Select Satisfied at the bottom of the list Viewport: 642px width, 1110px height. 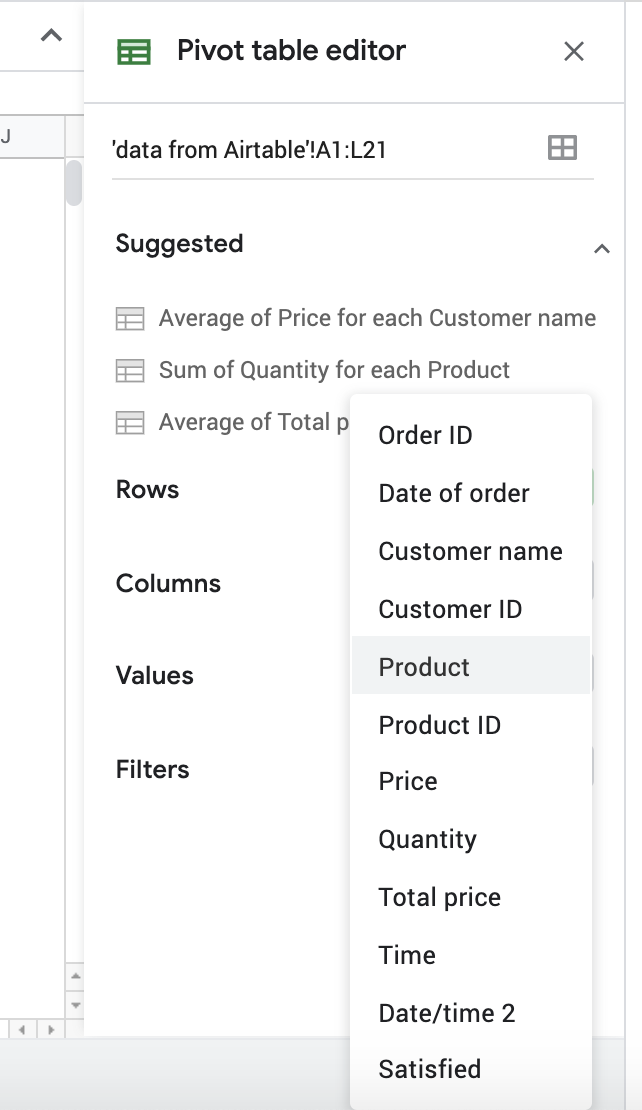[x=429, y=1068]
